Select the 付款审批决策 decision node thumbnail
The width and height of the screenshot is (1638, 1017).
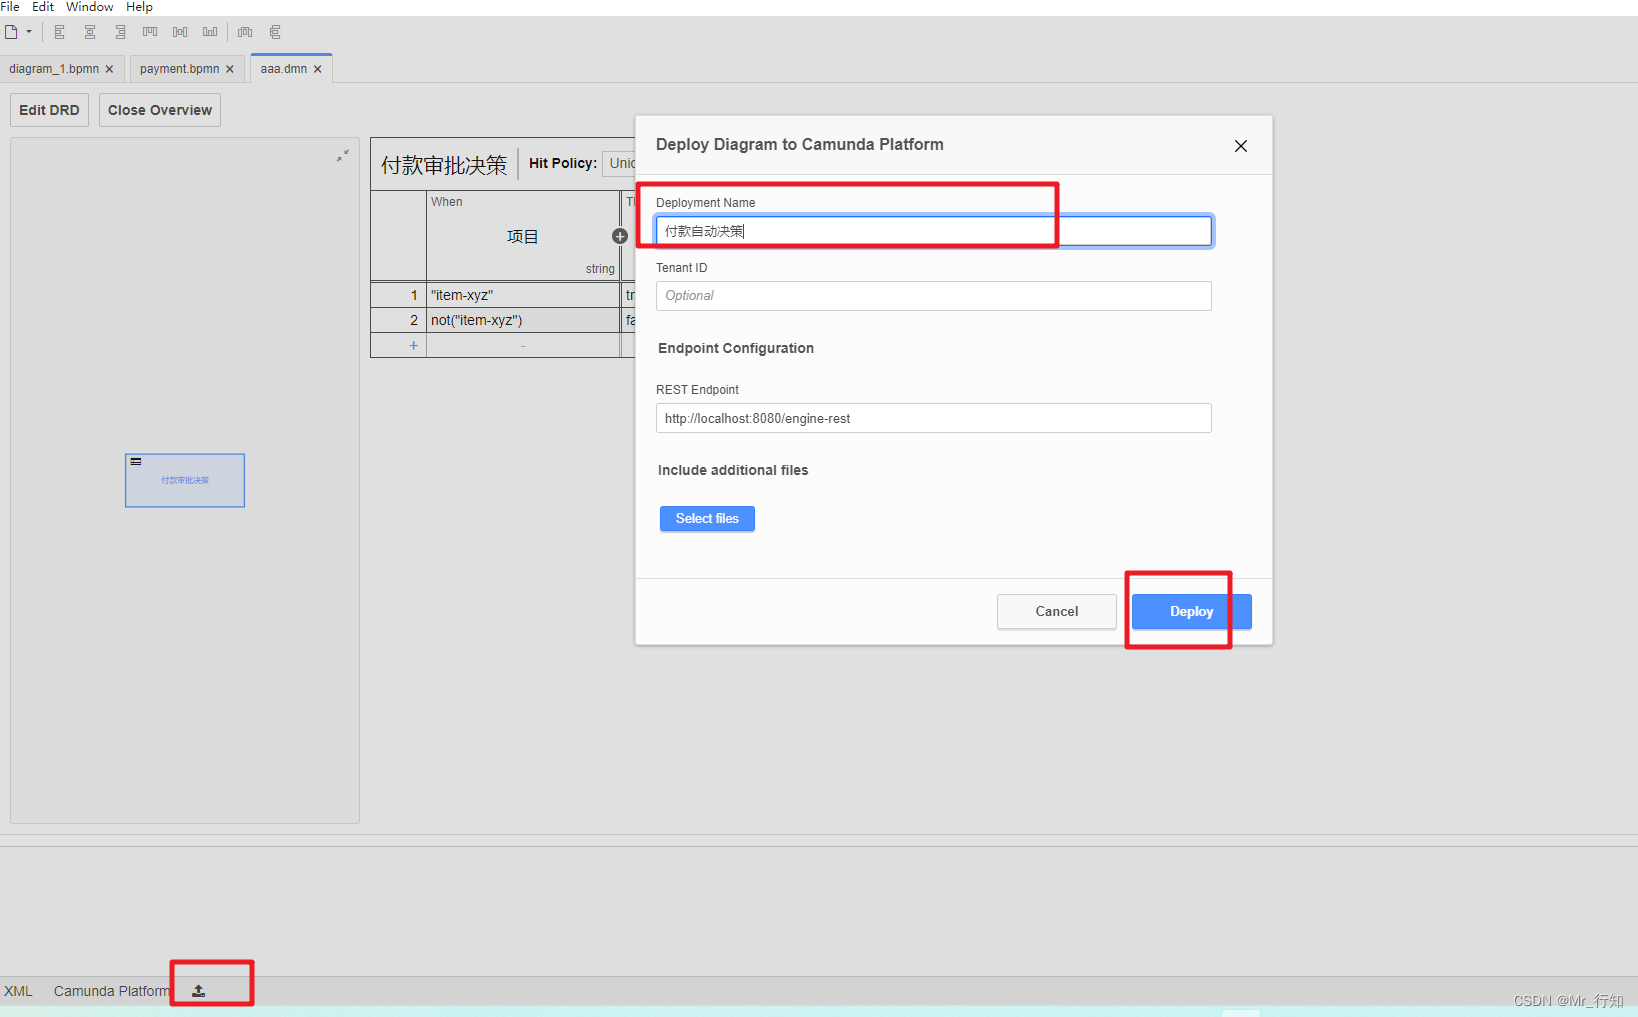(x=185, y=481)
